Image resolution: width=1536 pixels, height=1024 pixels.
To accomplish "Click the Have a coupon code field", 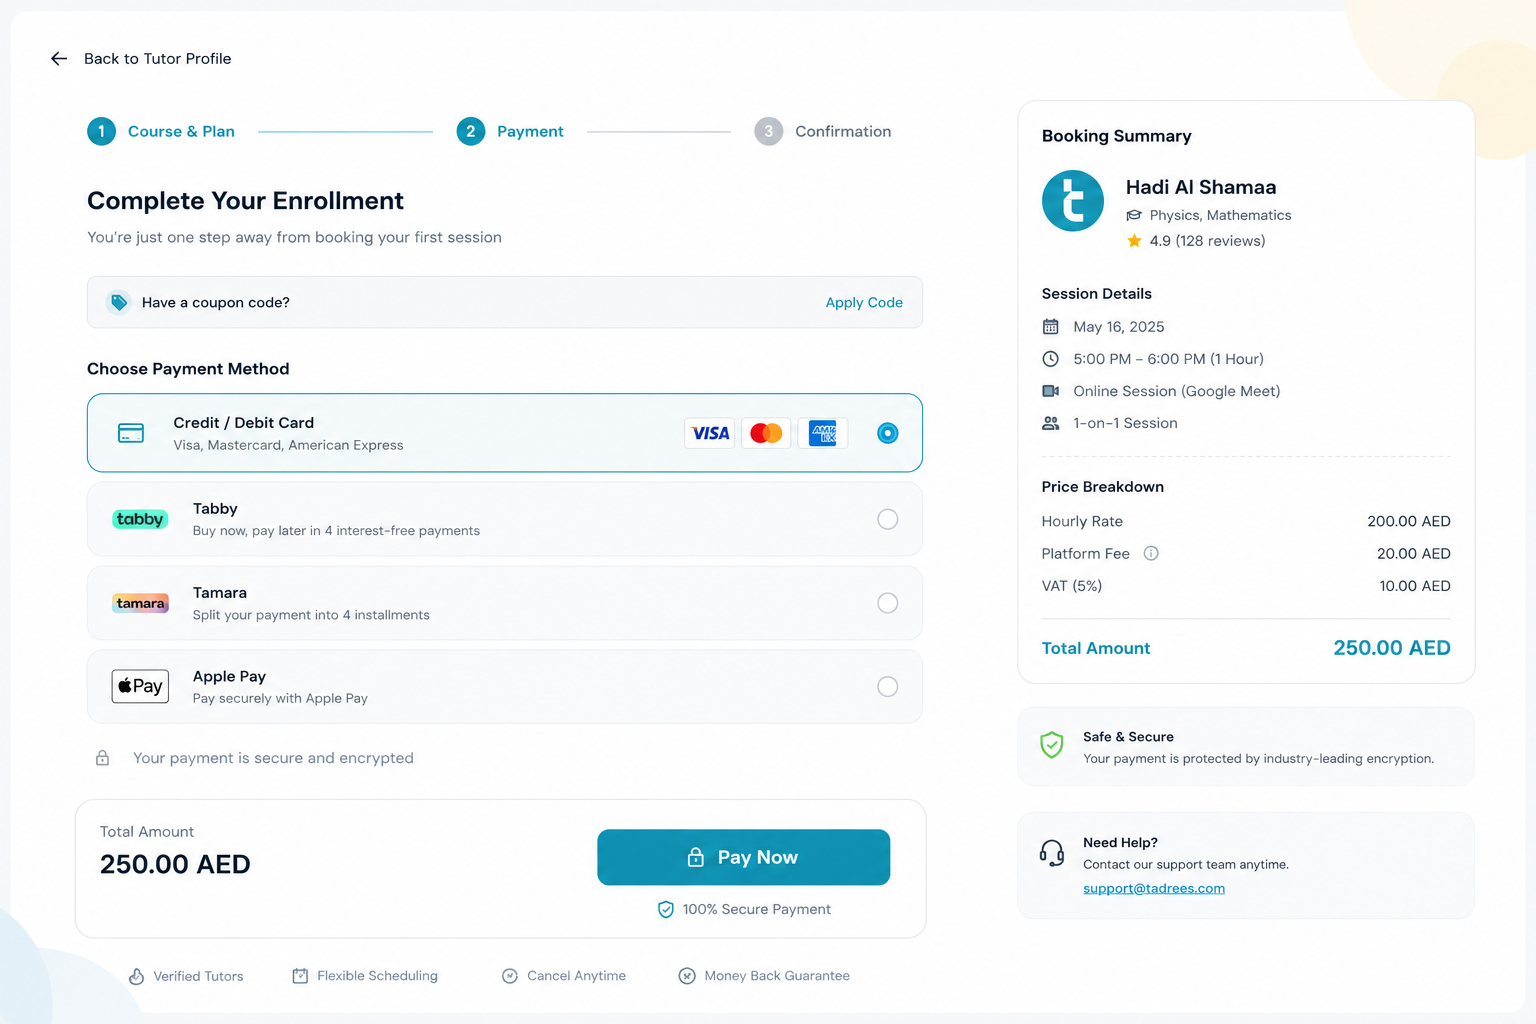I will pos(505,302).
